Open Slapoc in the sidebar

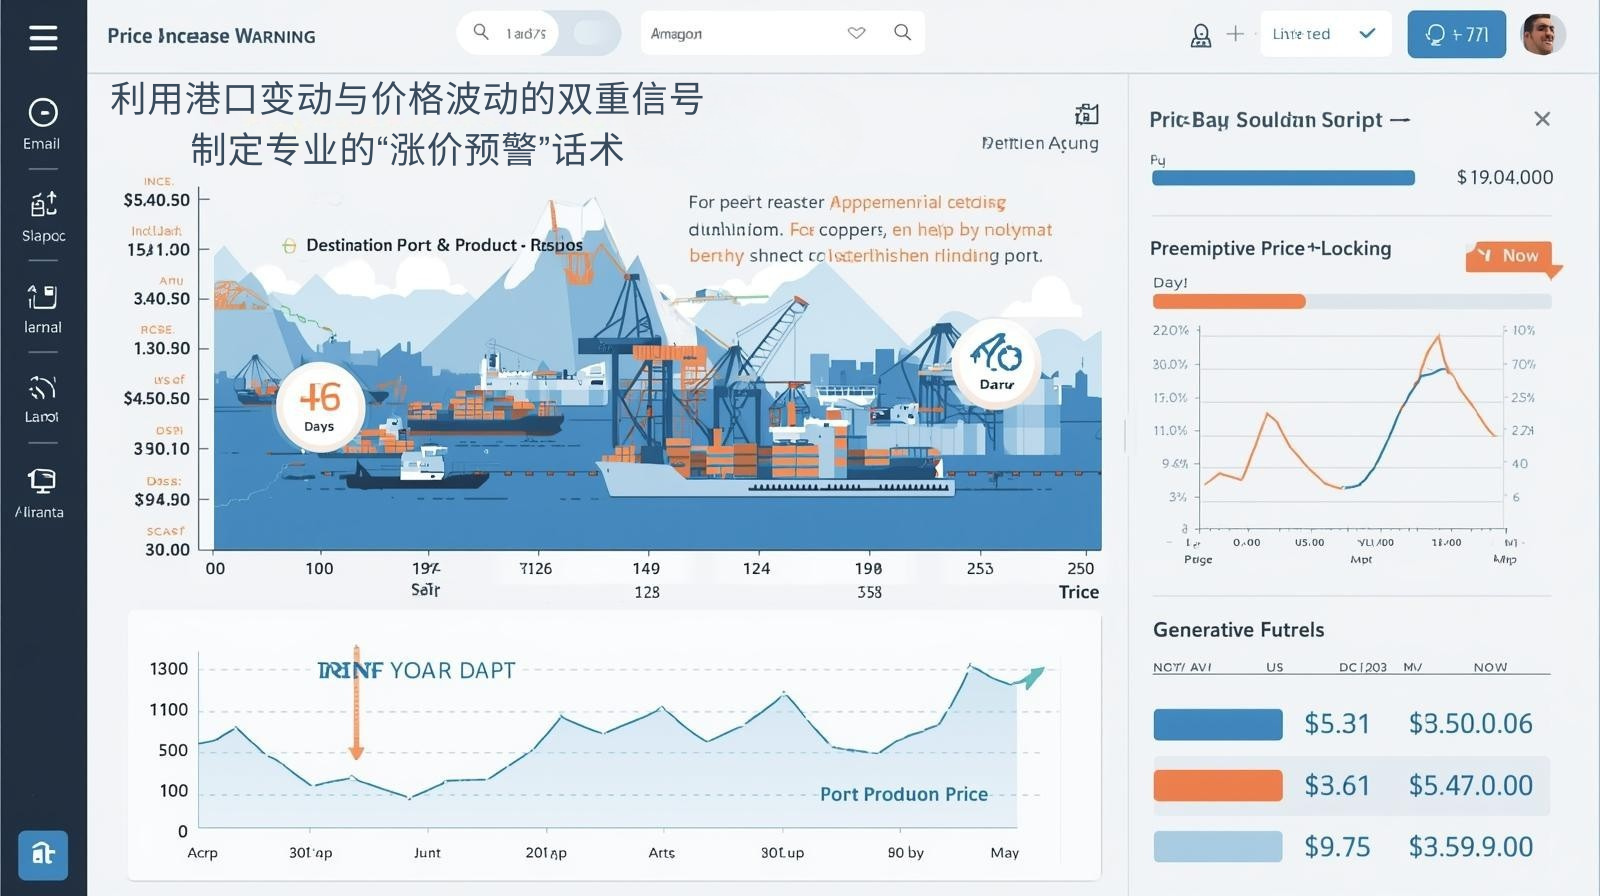43,216
